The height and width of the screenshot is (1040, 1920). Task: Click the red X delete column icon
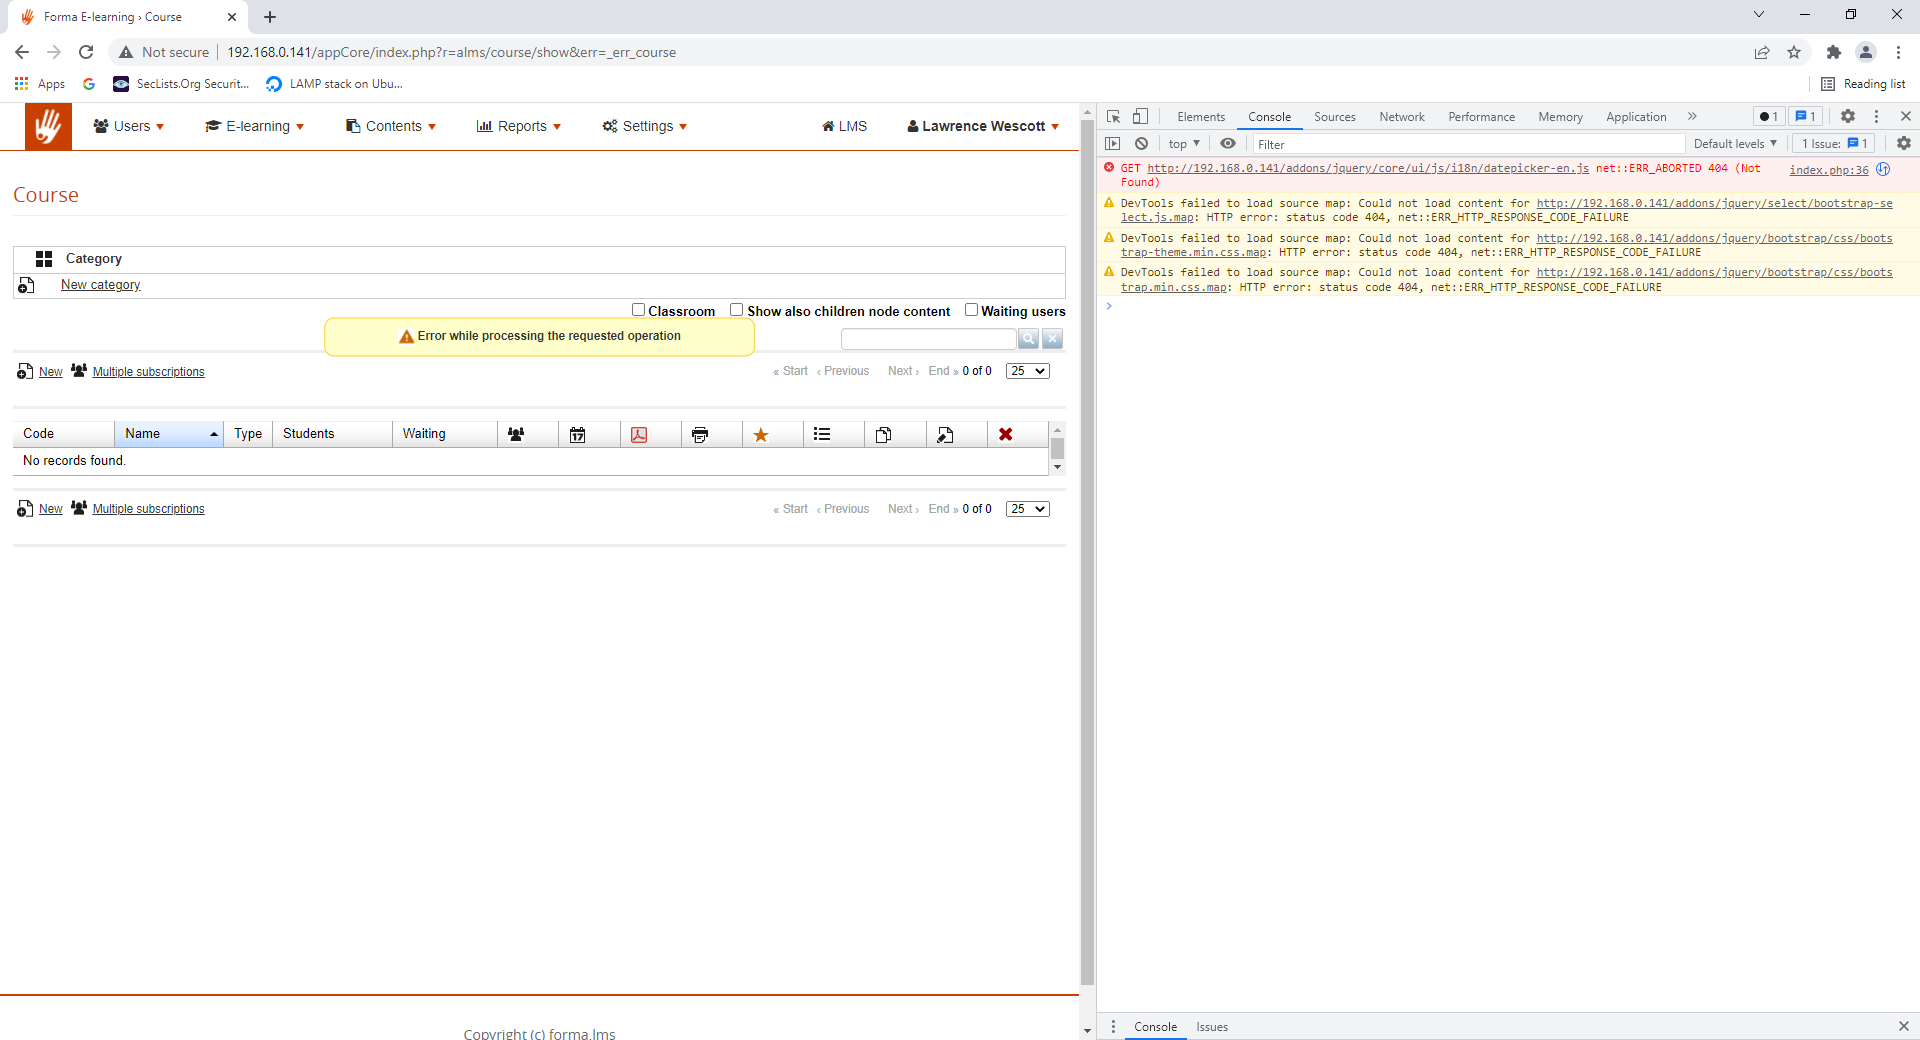pyautogui.click(x=1005, y=434)
